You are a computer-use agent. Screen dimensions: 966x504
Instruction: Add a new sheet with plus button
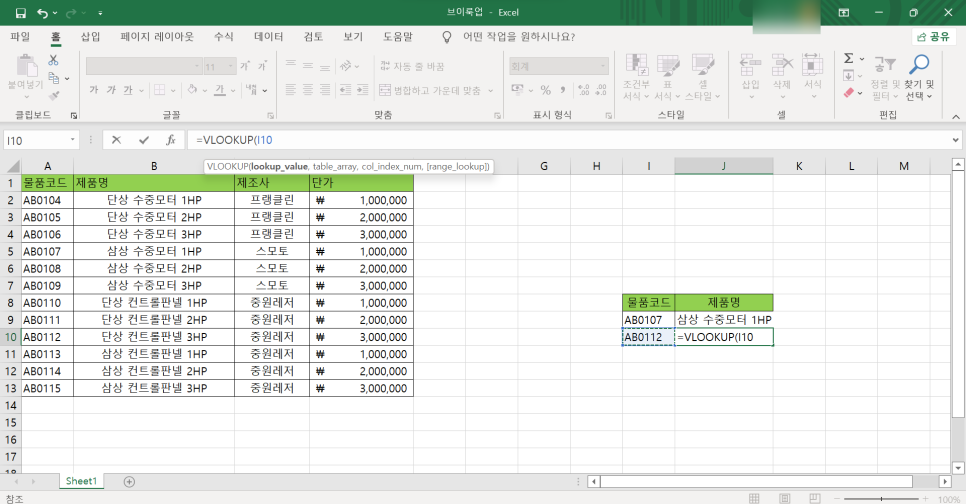tap(129, 482)
